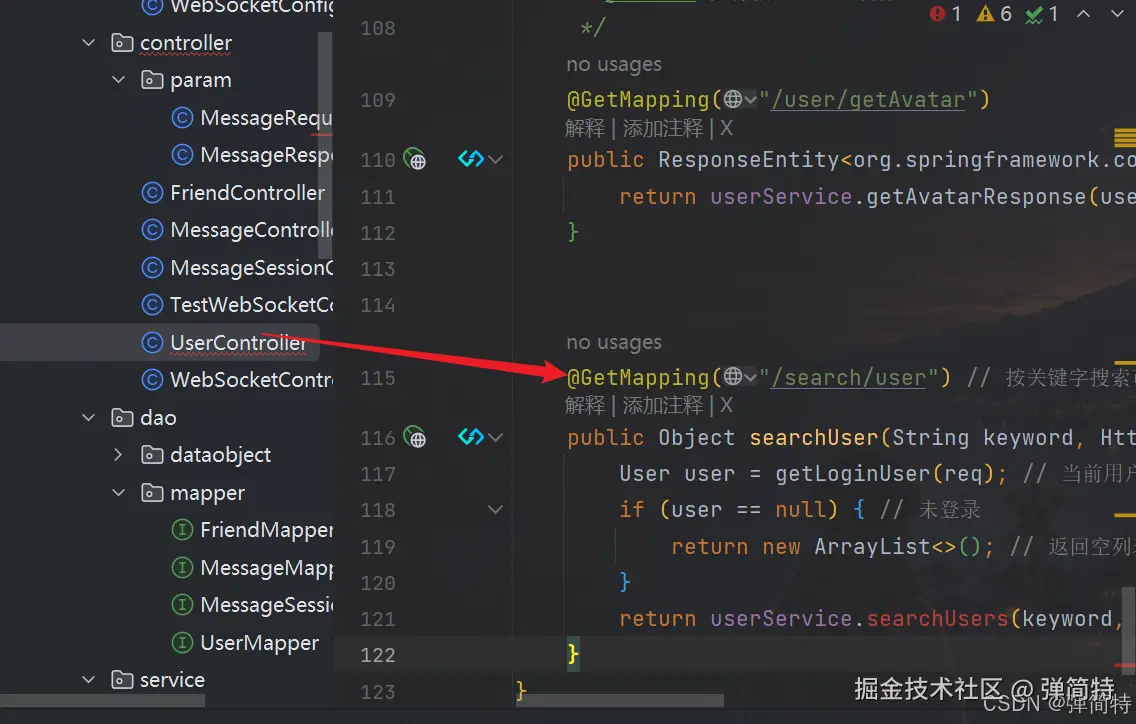Open AI assistant dropdown on line 110

pos(496,159)
